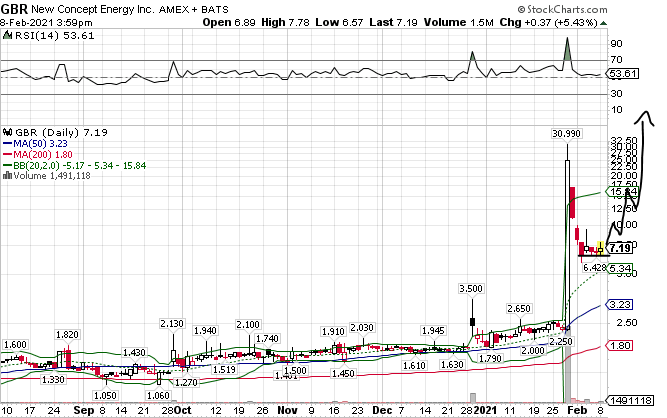Click the Chg +0.37 (+5.43%) value
667x418 pixels.
549,23
